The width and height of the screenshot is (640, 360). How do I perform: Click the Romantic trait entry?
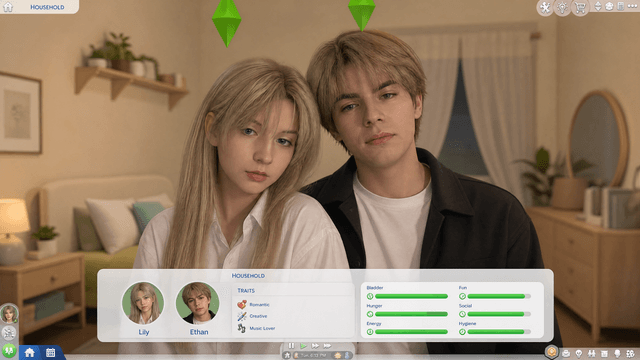coord(253,304)
